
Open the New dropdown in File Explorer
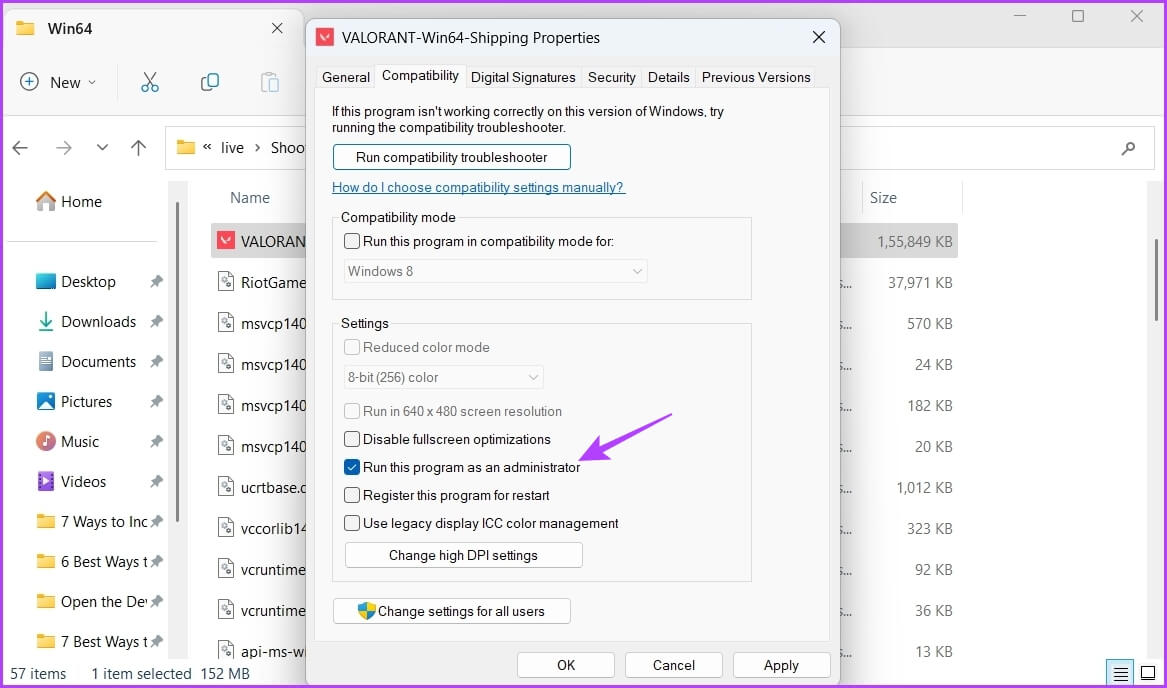point(59,82)
